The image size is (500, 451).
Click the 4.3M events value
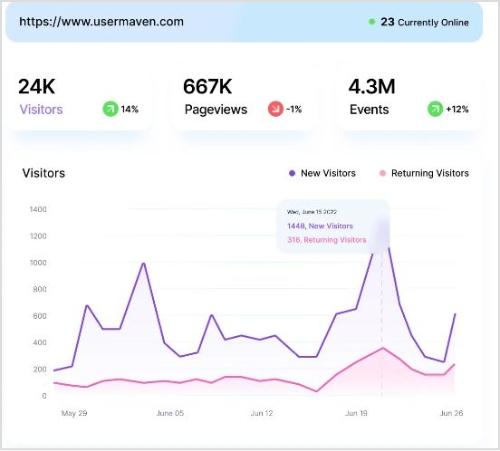coord(372,87)
